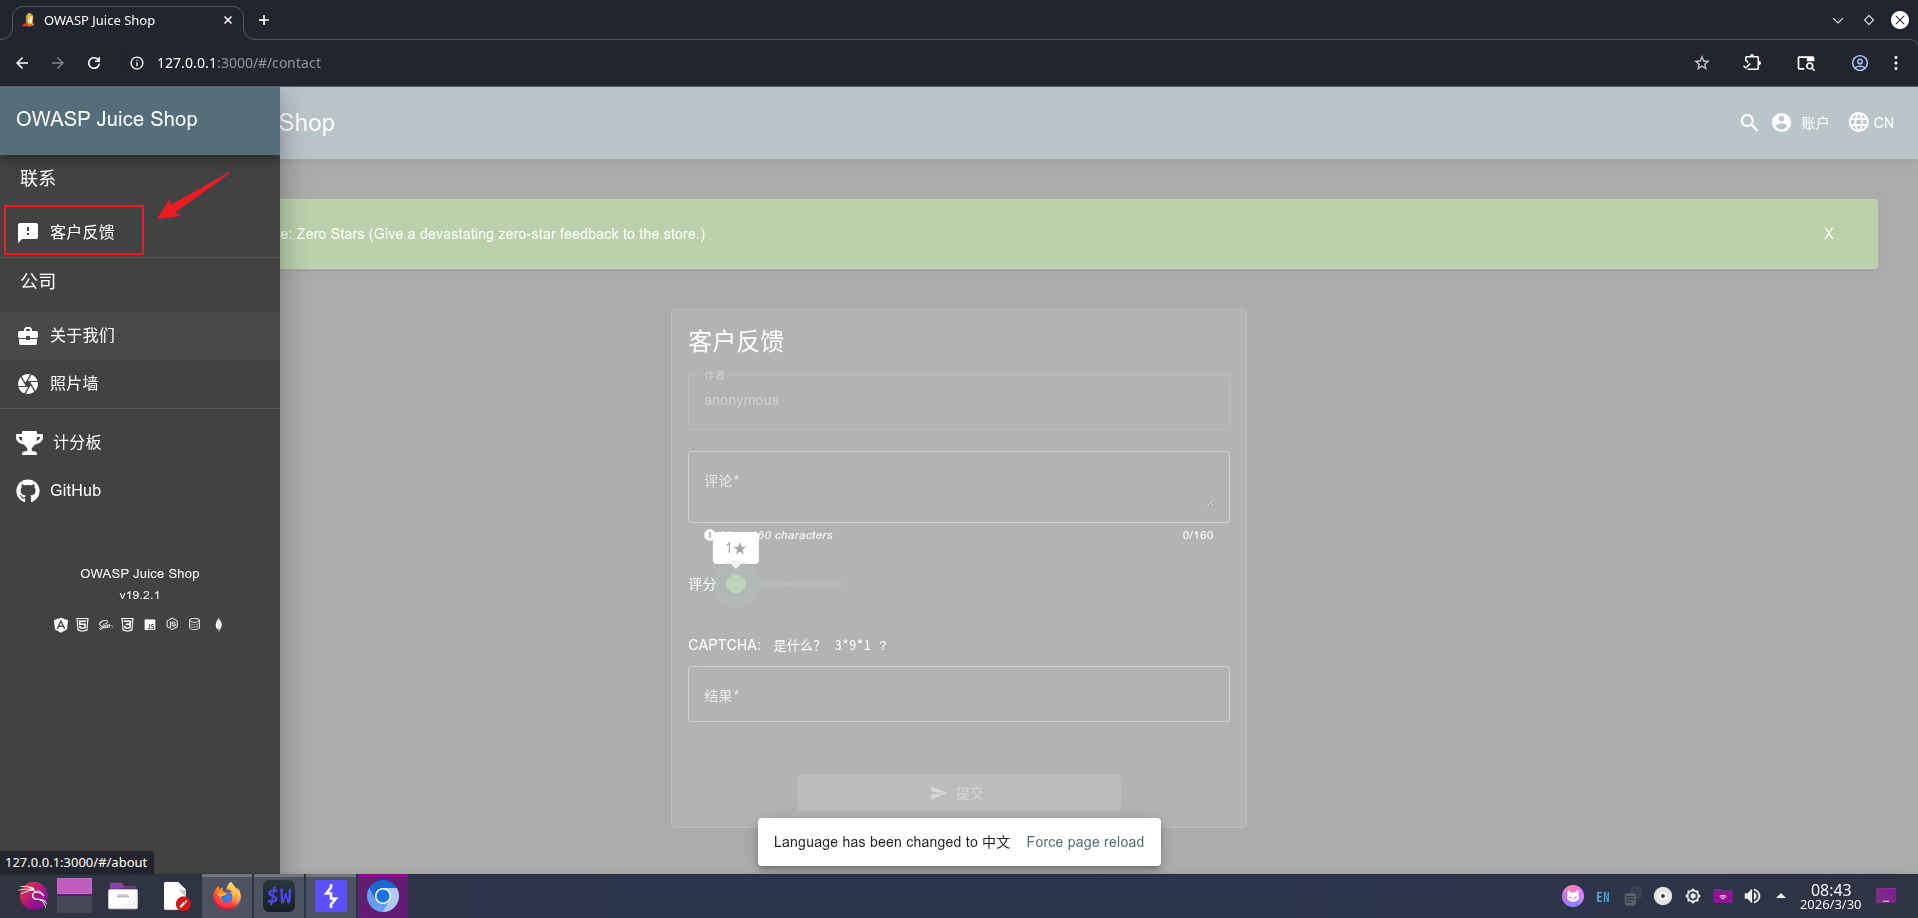The width and height of the screenshot is (1918, 918).
Task: Open the browser three-dot menu
Action: pyautogui.click(x=1896, y=63)
